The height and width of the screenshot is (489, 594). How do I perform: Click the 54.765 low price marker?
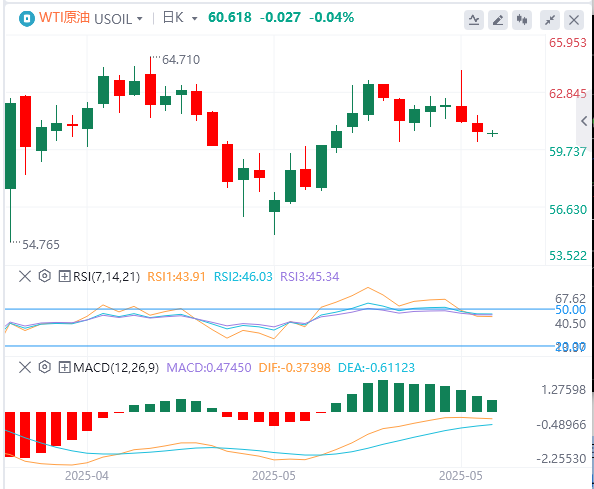pos(41,245)
